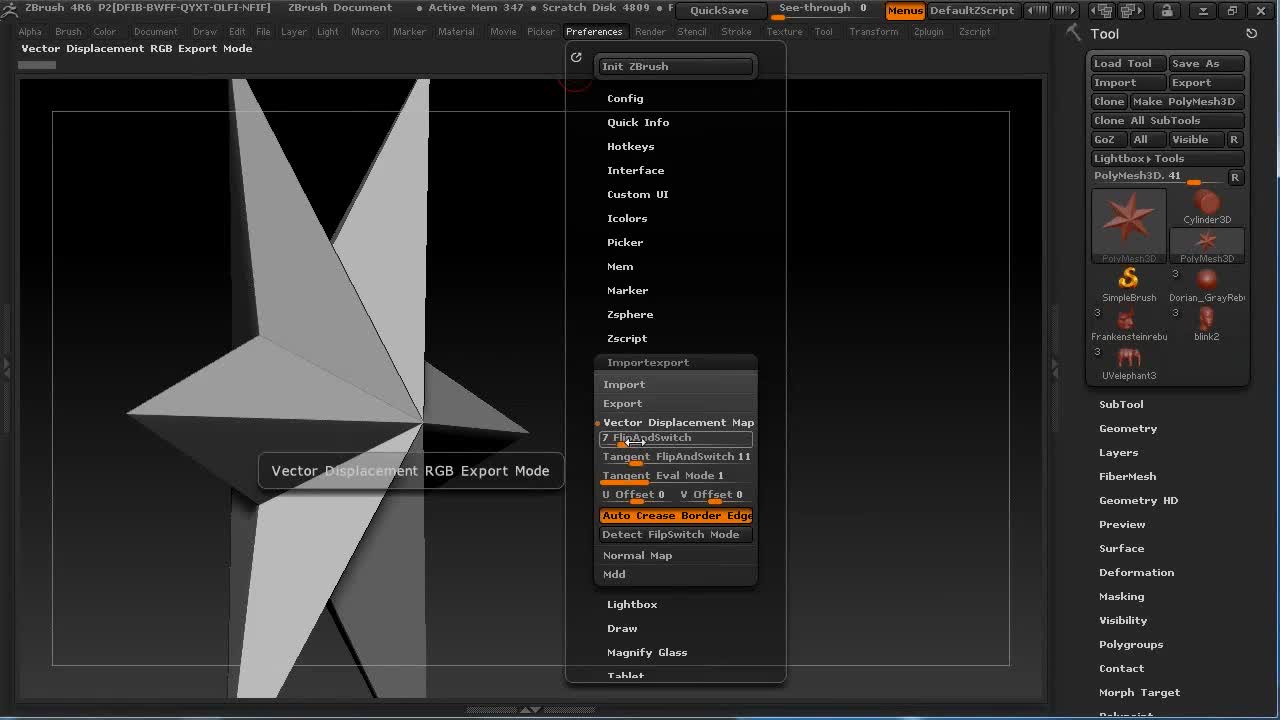This screenshot has height=720, width=1280.
Task: Expand the Custom UI section
Action: point(637,194)
